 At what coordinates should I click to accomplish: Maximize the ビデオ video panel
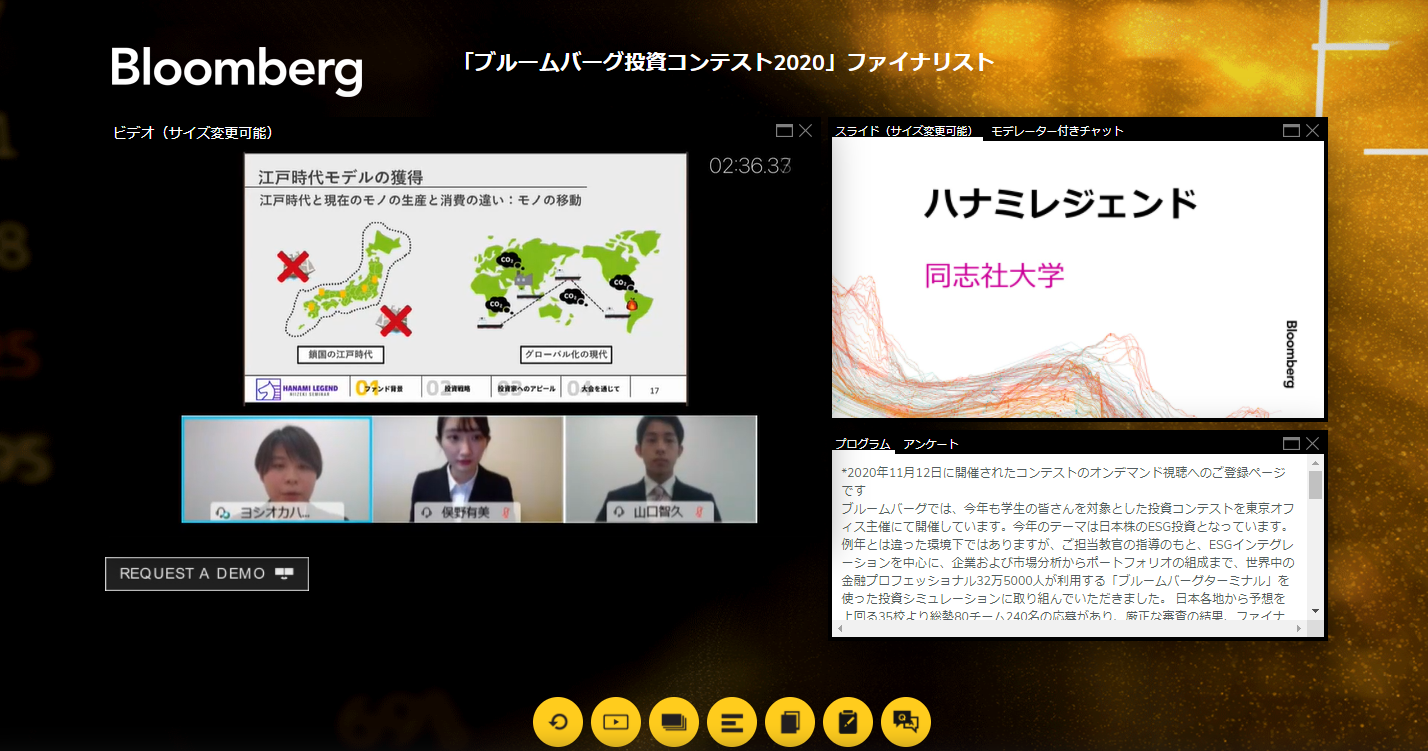(x=784, y=131)
